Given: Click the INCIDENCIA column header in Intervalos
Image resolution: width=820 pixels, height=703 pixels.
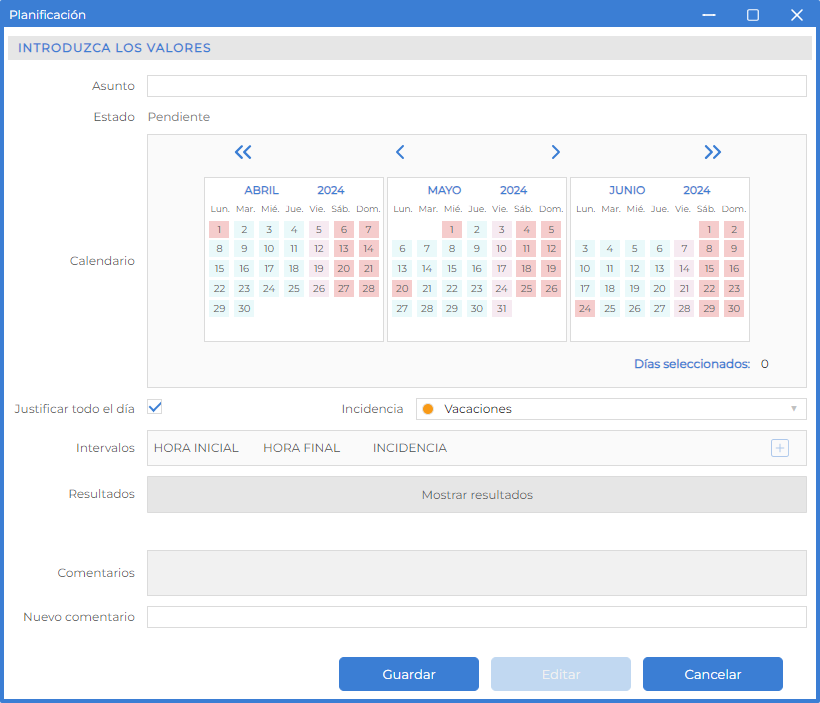Looking at the screenshot, I should 410,448.
